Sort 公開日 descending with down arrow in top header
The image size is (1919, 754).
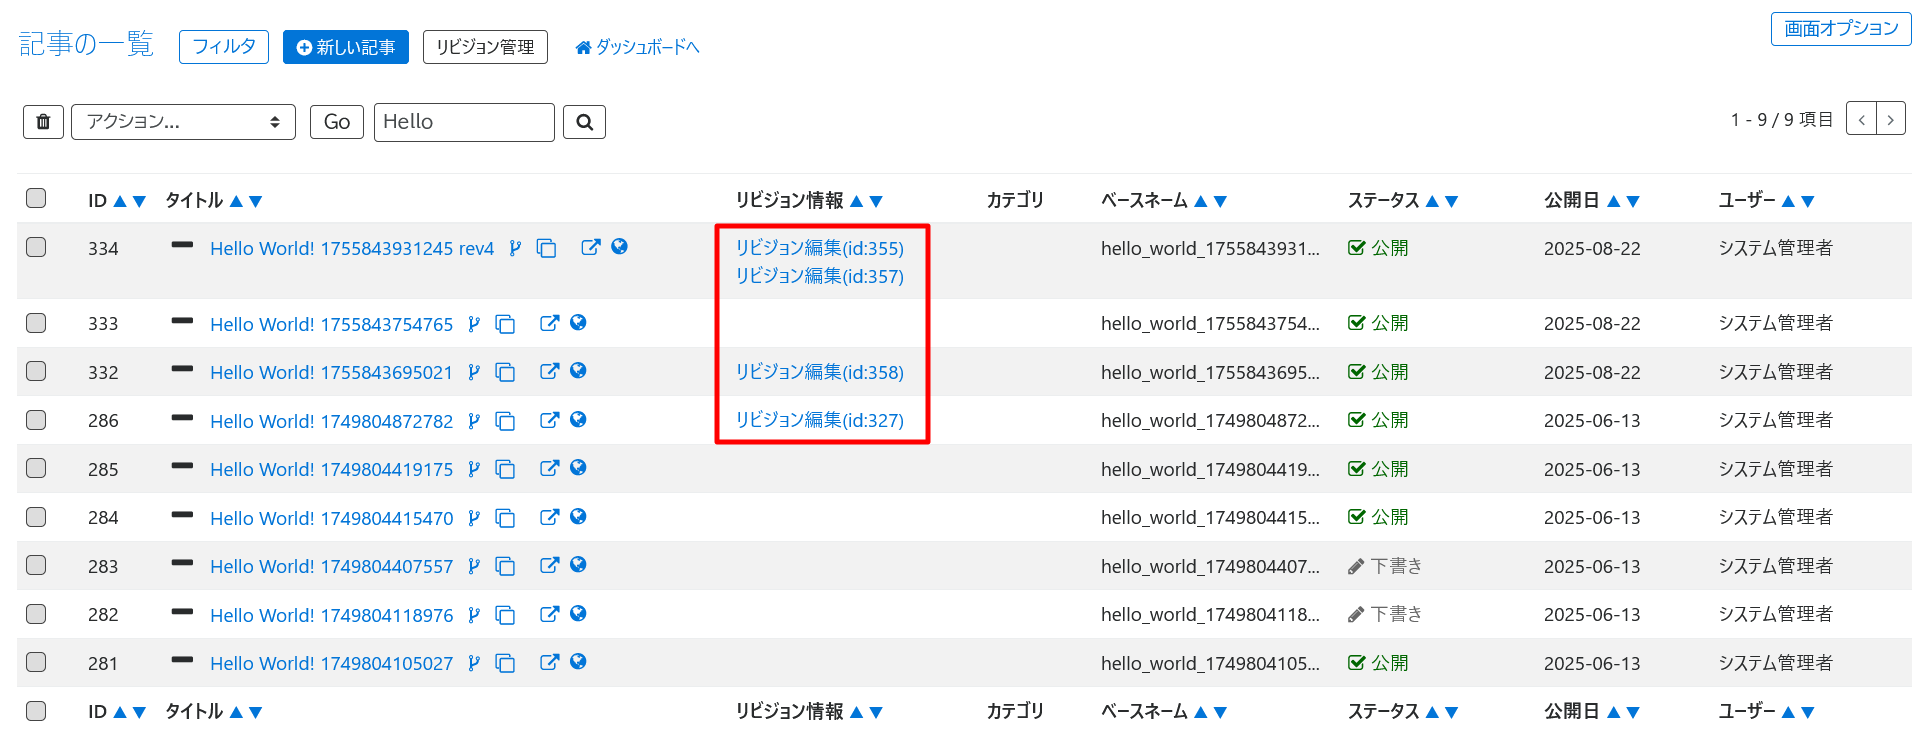click(1633, 201)
